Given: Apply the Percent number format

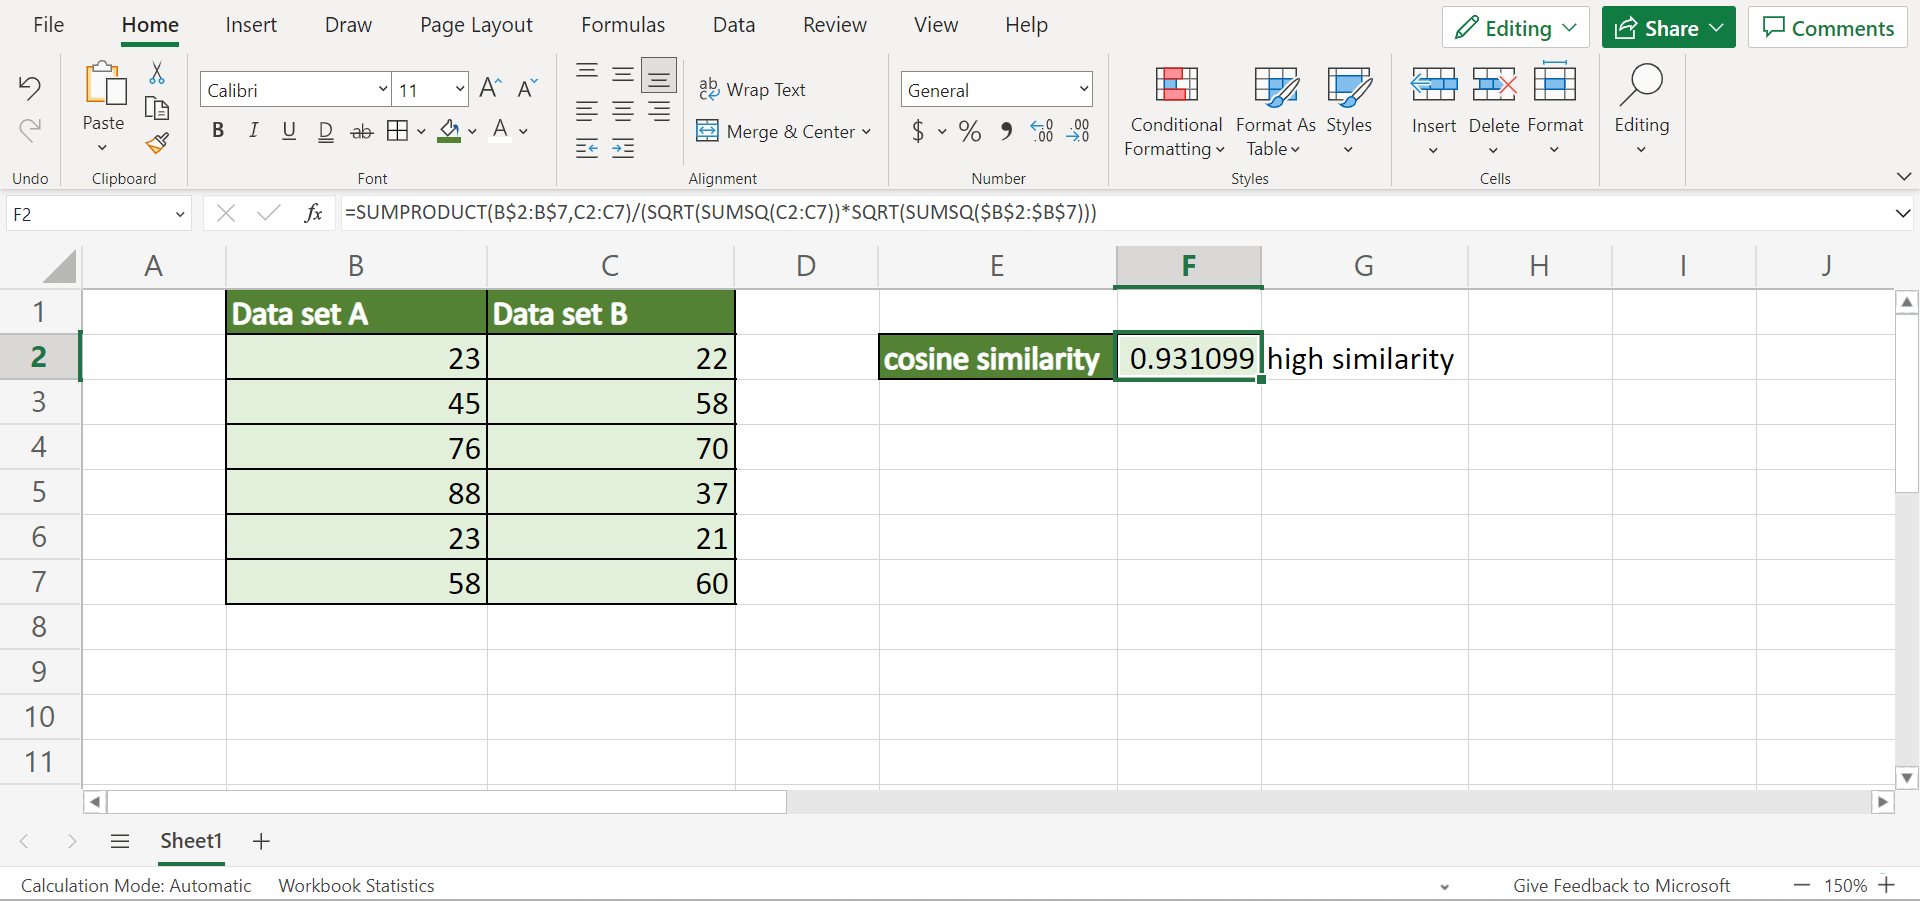Looking at the screenshot, I should [968, 131].
